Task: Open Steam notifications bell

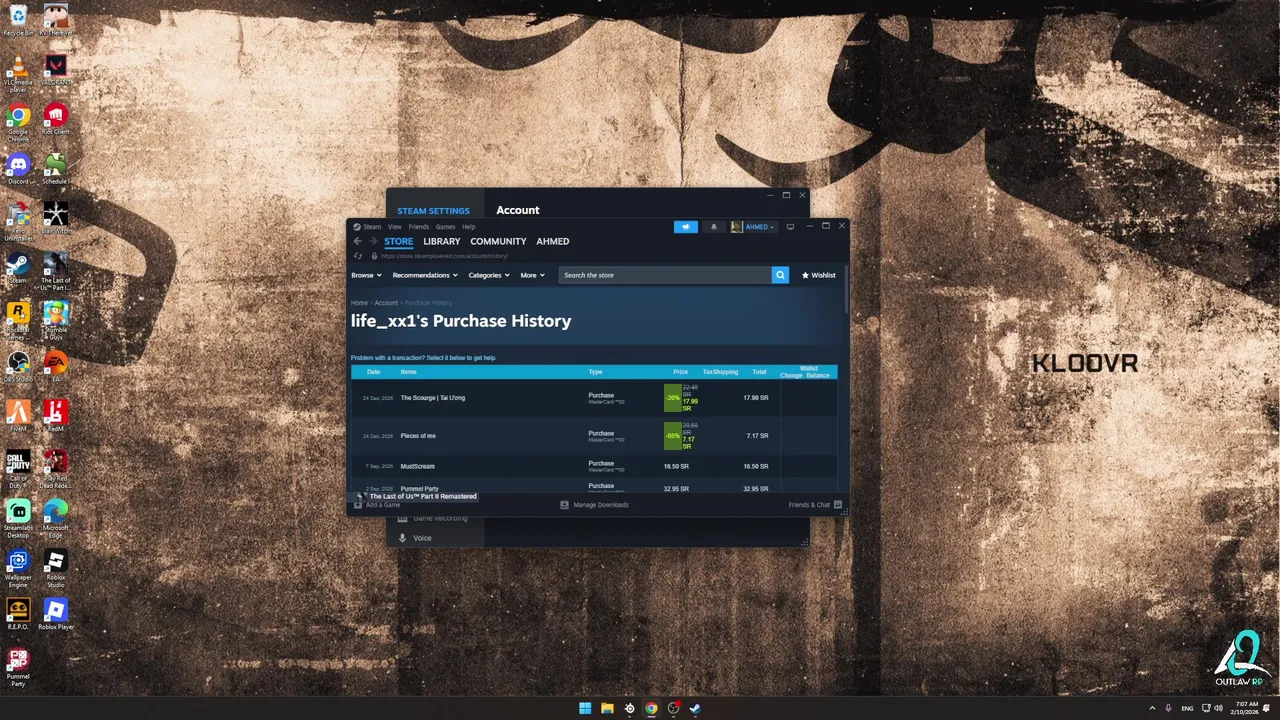Action: (x=713, y=227)
